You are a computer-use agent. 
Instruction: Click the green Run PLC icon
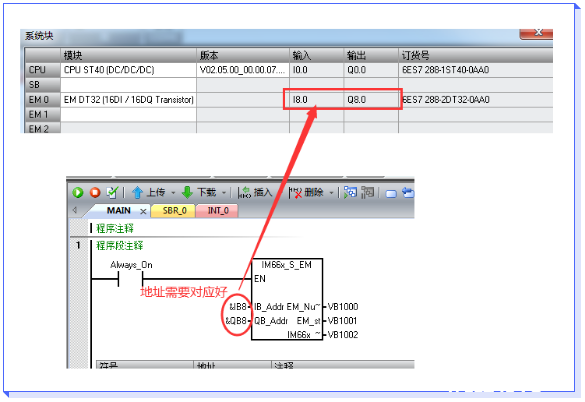[x=78, y=193]
